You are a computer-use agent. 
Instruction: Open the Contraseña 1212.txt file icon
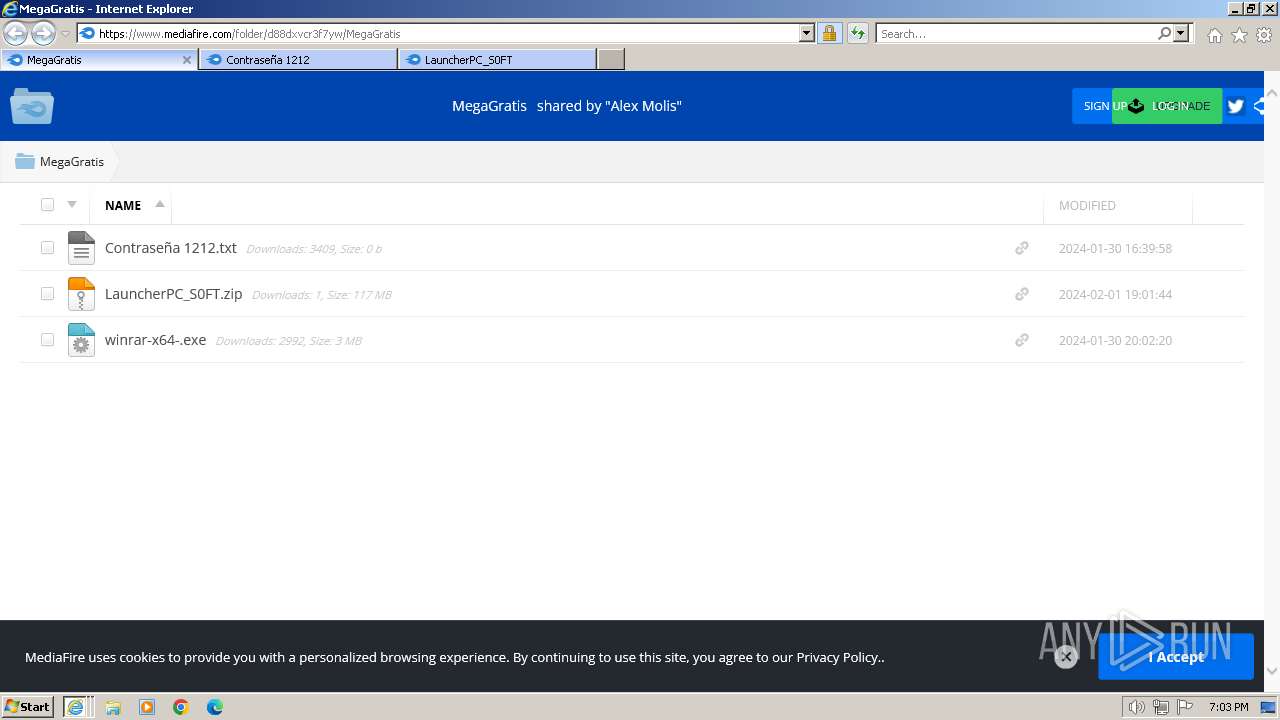point(81,248)
